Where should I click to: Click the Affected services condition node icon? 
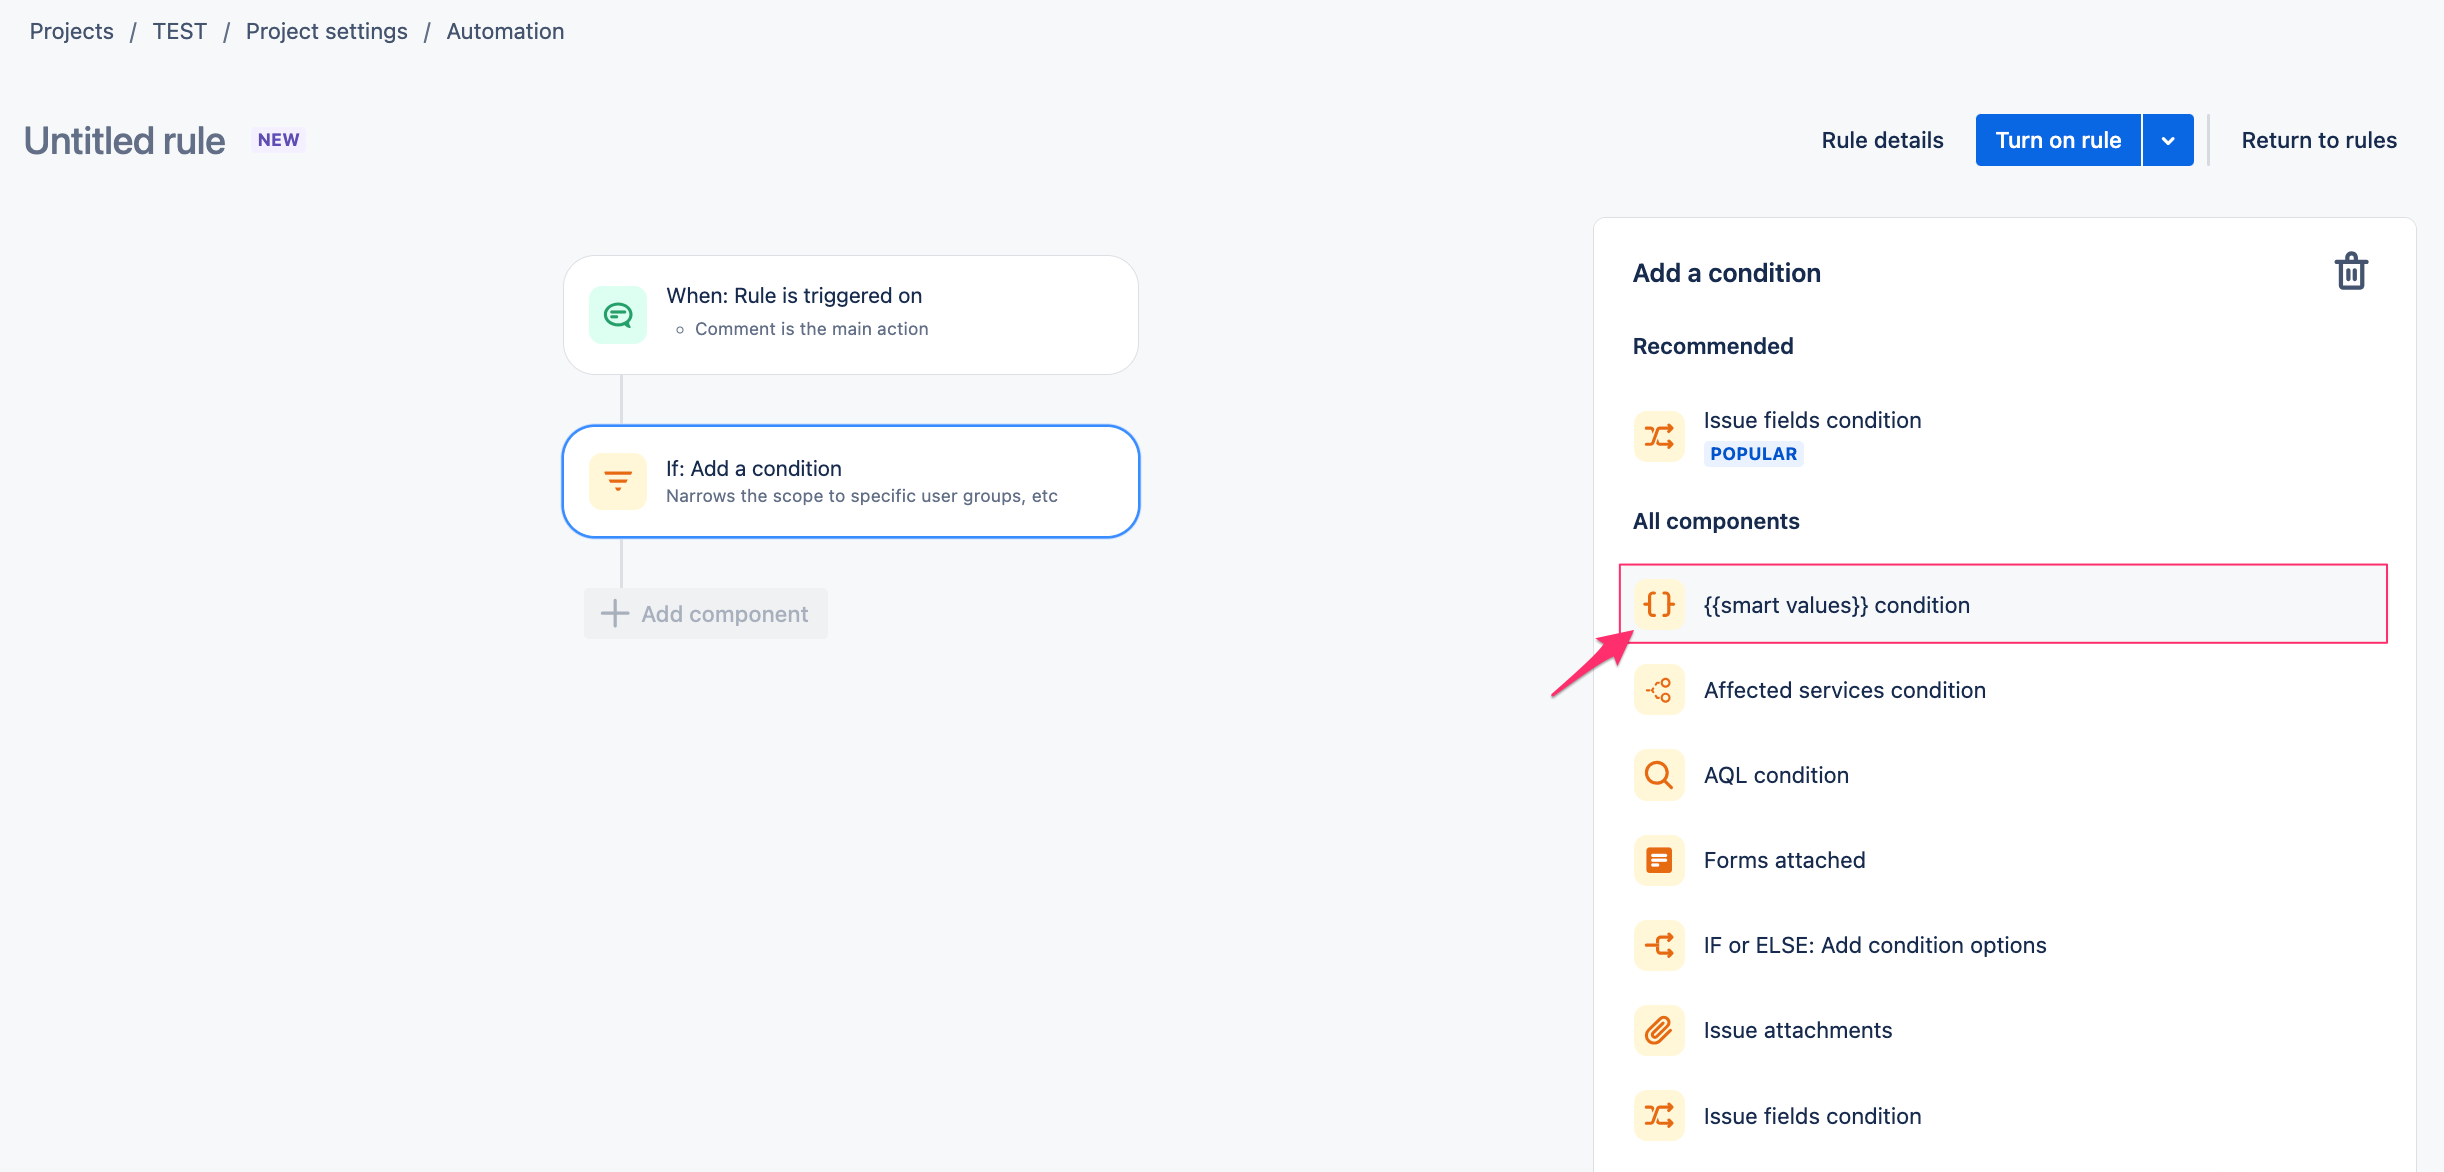pos(1659,690)
